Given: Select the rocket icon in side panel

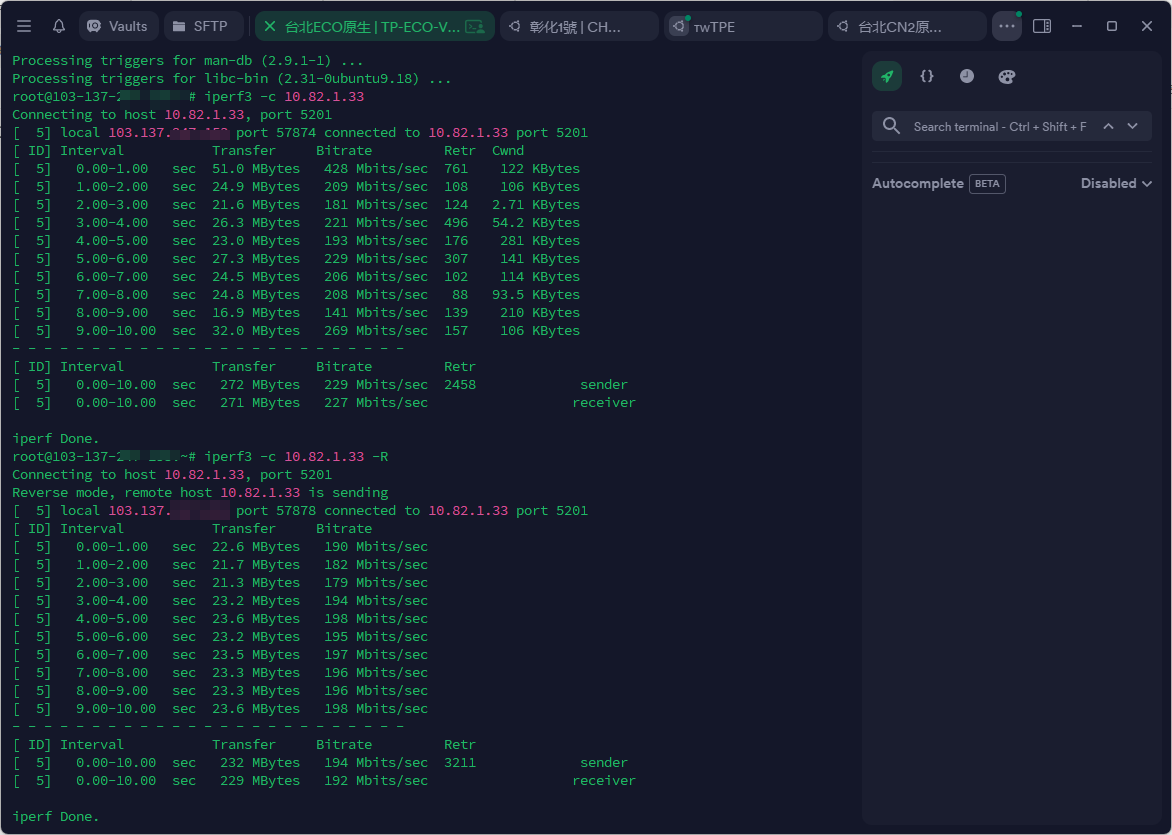Looking at the screenshot, I should click(886, 76).
